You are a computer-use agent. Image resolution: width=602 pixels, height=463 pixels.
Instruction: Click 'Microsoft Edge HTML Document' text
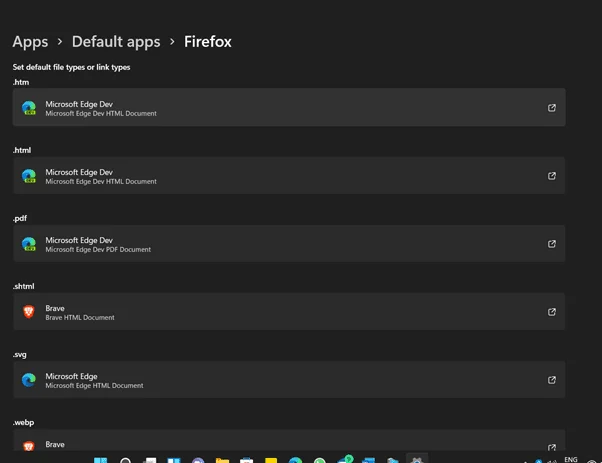(x=94, y=385)
